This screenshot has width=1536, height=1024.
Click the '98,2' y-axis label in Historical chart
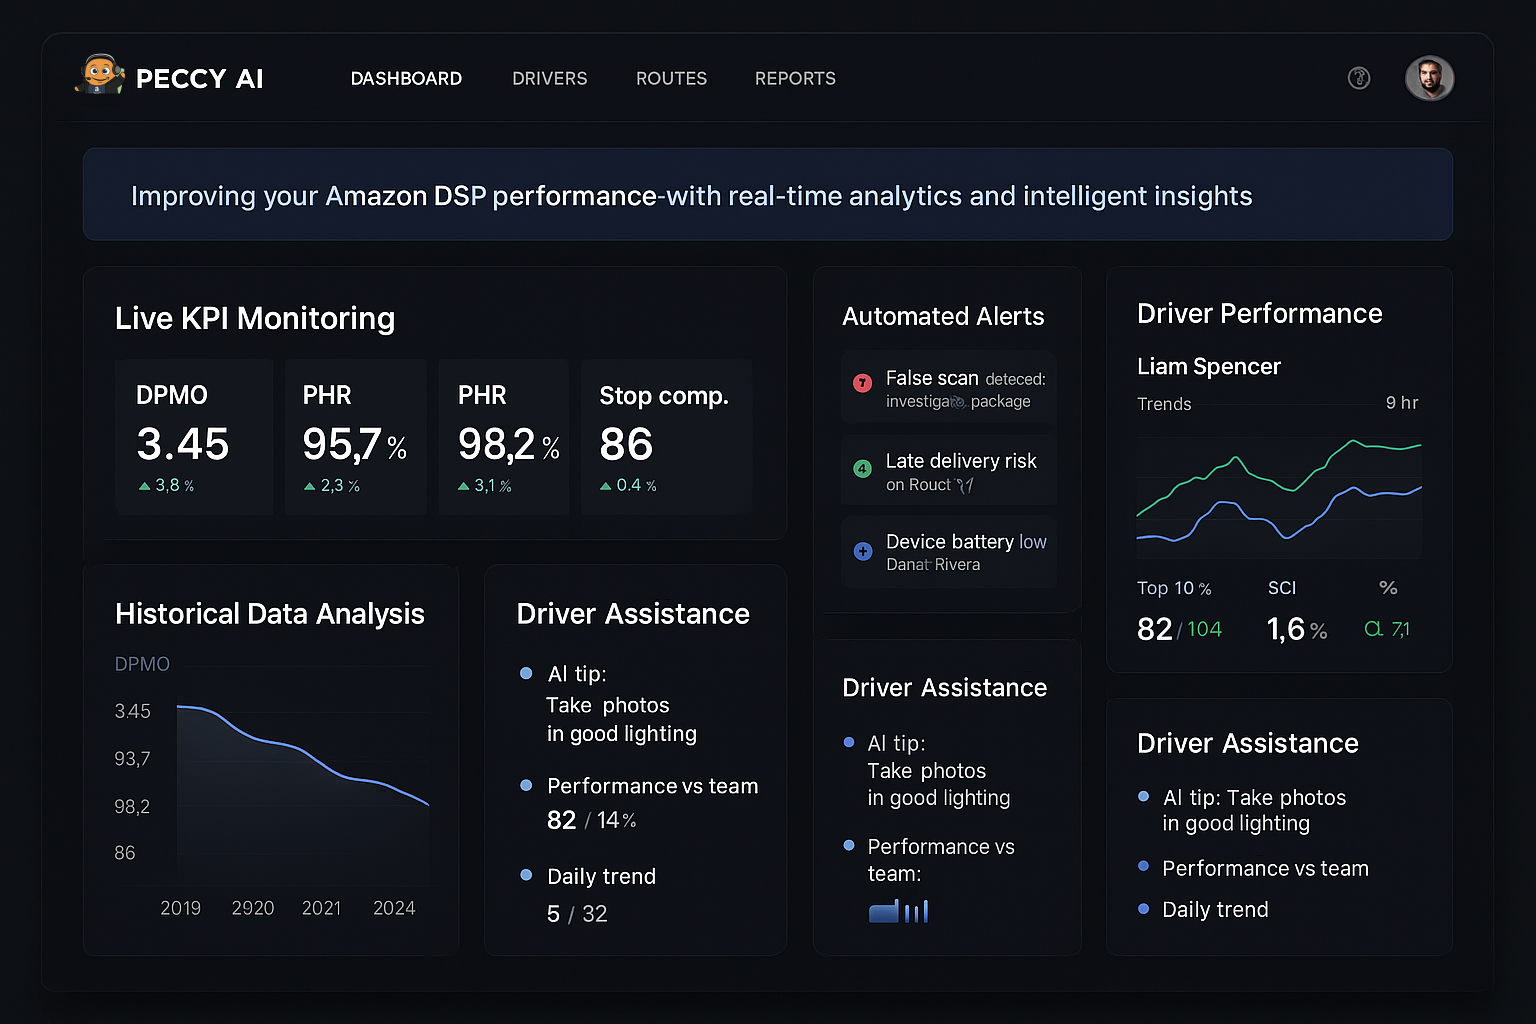coord(132,807)
